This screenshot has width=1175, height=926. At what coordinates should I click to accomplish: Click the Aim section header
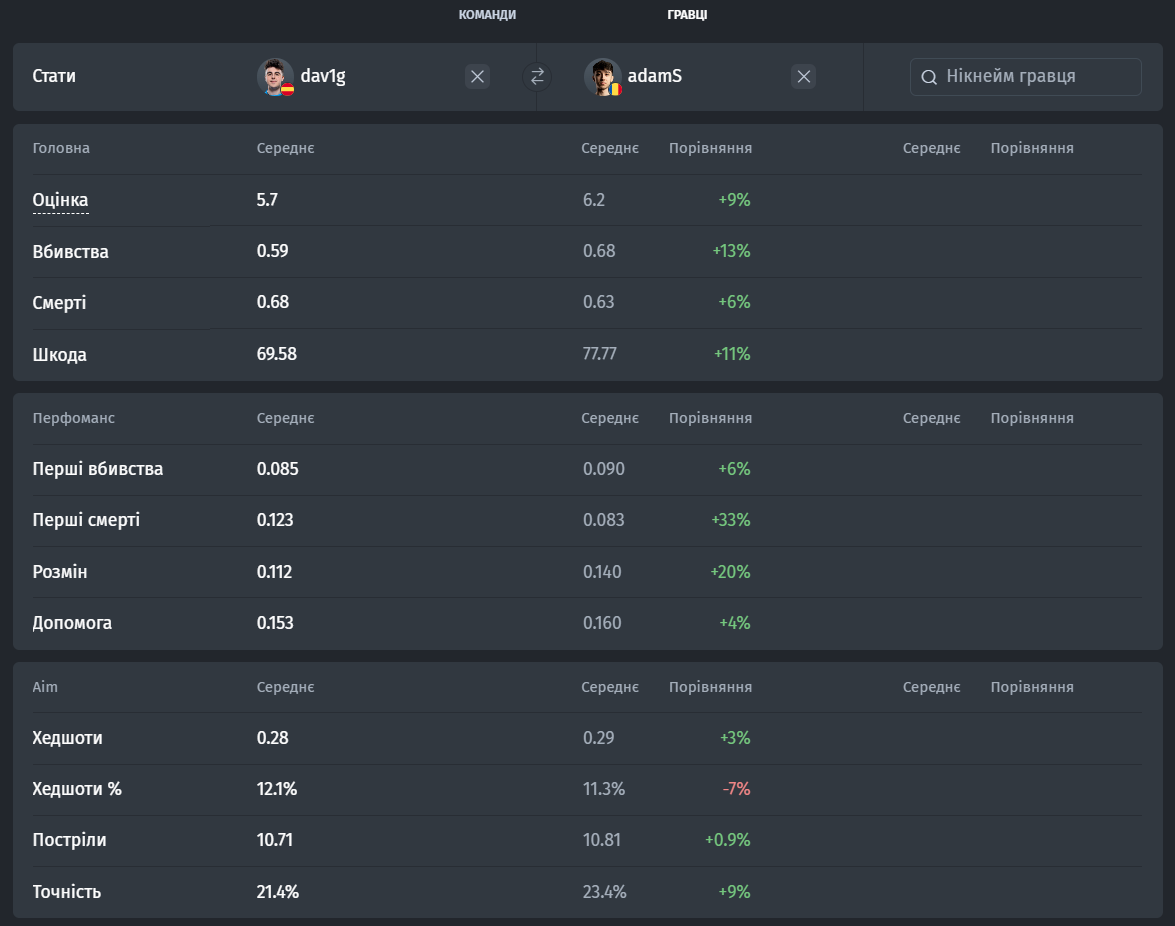[45, 687]
